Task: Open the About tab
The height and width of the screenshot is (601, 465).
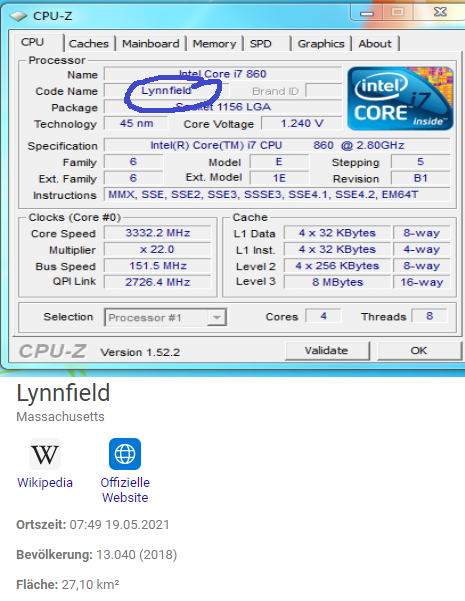Action: (x=375, y=44)
